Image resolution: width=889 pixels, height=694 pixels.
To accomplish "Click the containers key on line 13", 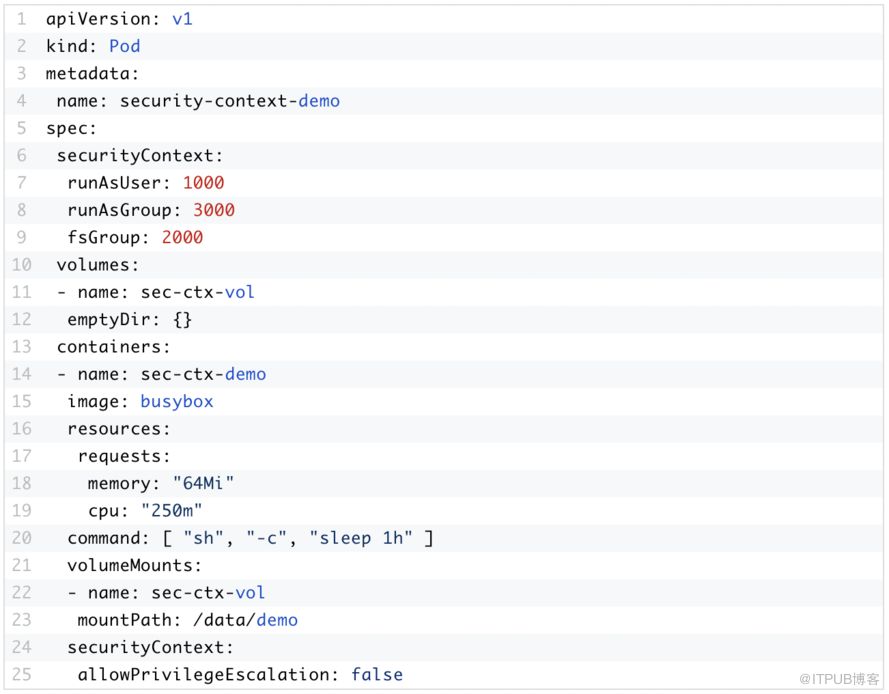I will [113, 347].
